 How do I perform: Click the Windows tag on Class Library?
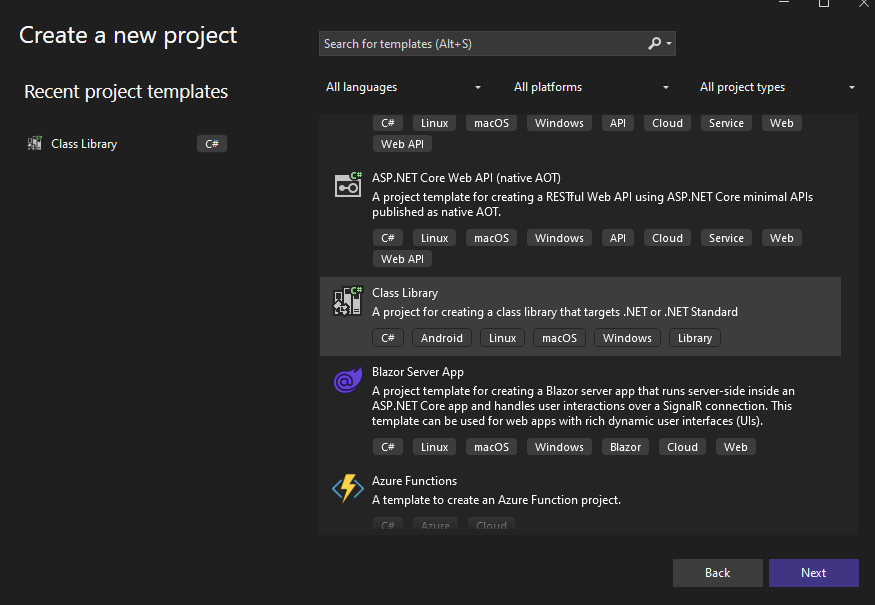[x=627, y=338]
